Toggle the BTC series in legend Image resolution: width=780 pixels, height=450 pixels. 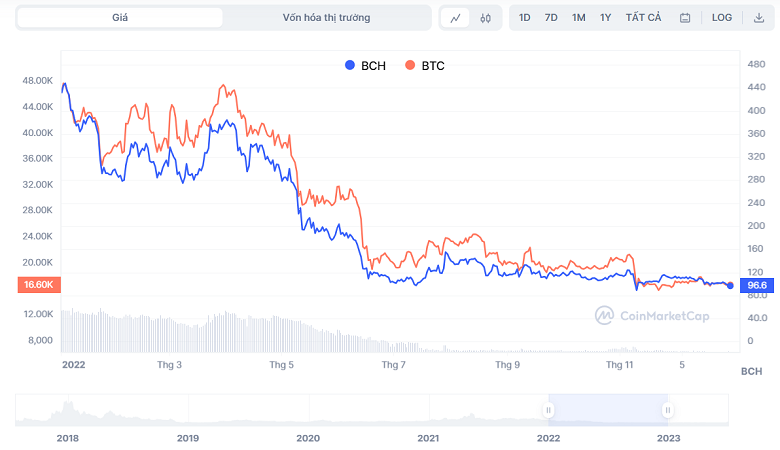tap(426, 65)
